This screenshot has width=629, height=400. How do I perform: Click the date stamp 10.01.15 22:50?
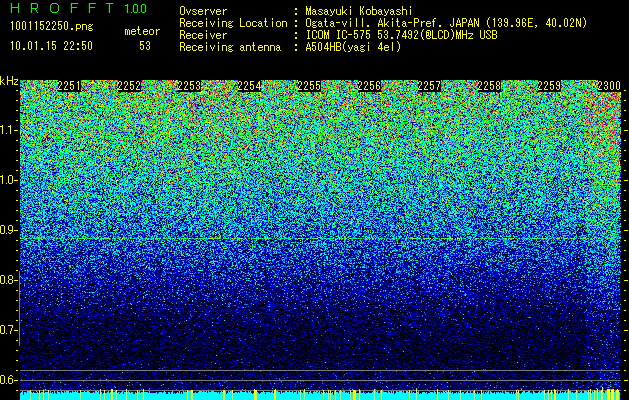click(x=51, y=46)
